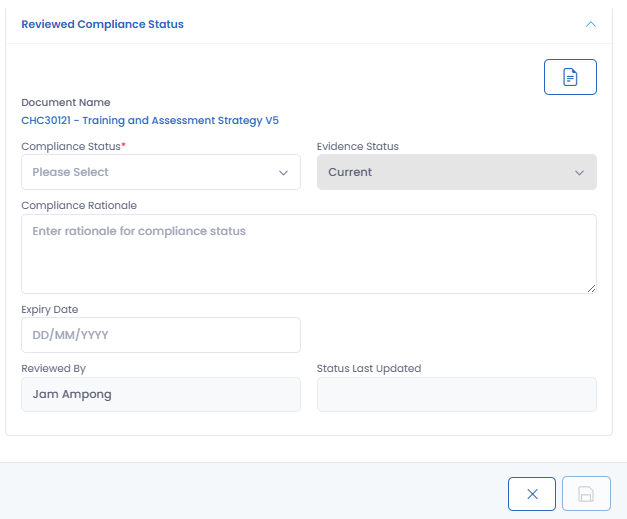Click the Document Name label
Image resolution: width=627 pixels, height=519 pixels.
65,102
